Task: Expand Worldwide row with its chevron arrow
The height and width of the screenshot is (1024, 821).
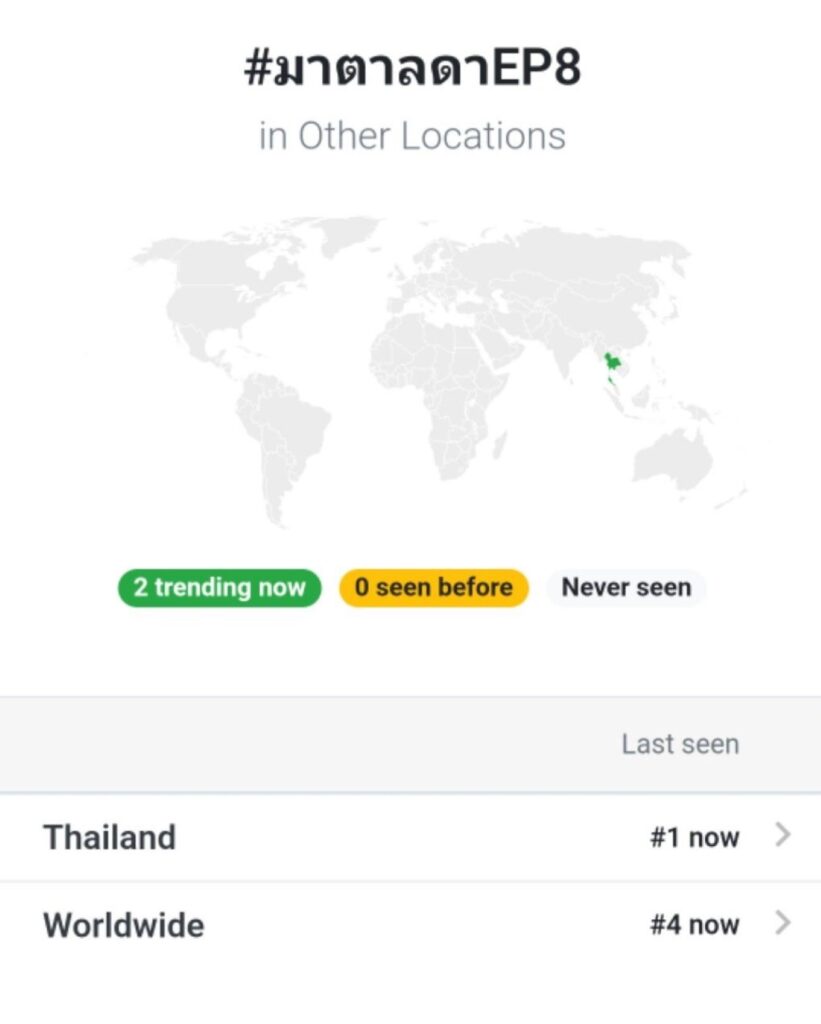Action: click(x=783, y=924)
